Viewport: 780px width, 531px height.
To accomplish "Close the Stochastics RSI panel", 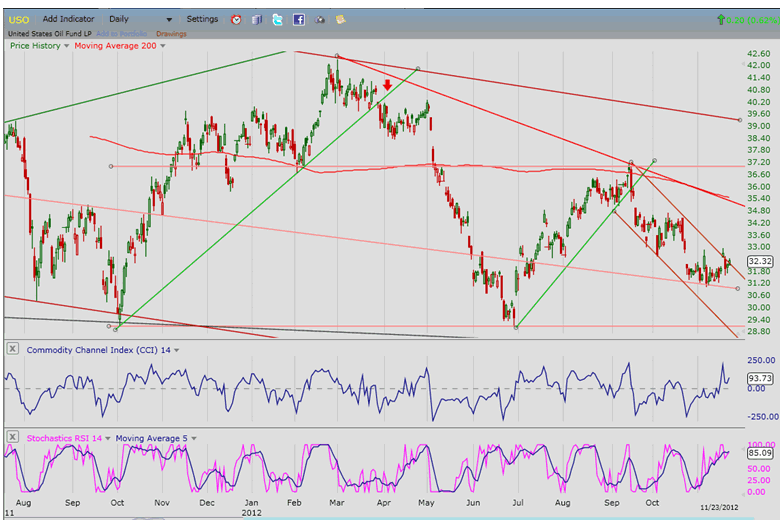I will pos(12,437).
